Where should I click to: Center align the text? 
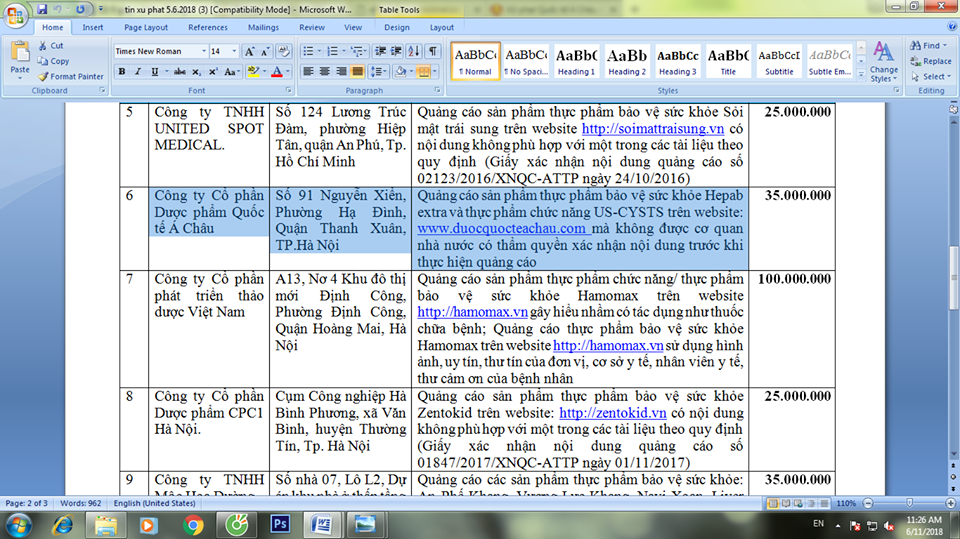coord(324,71)
